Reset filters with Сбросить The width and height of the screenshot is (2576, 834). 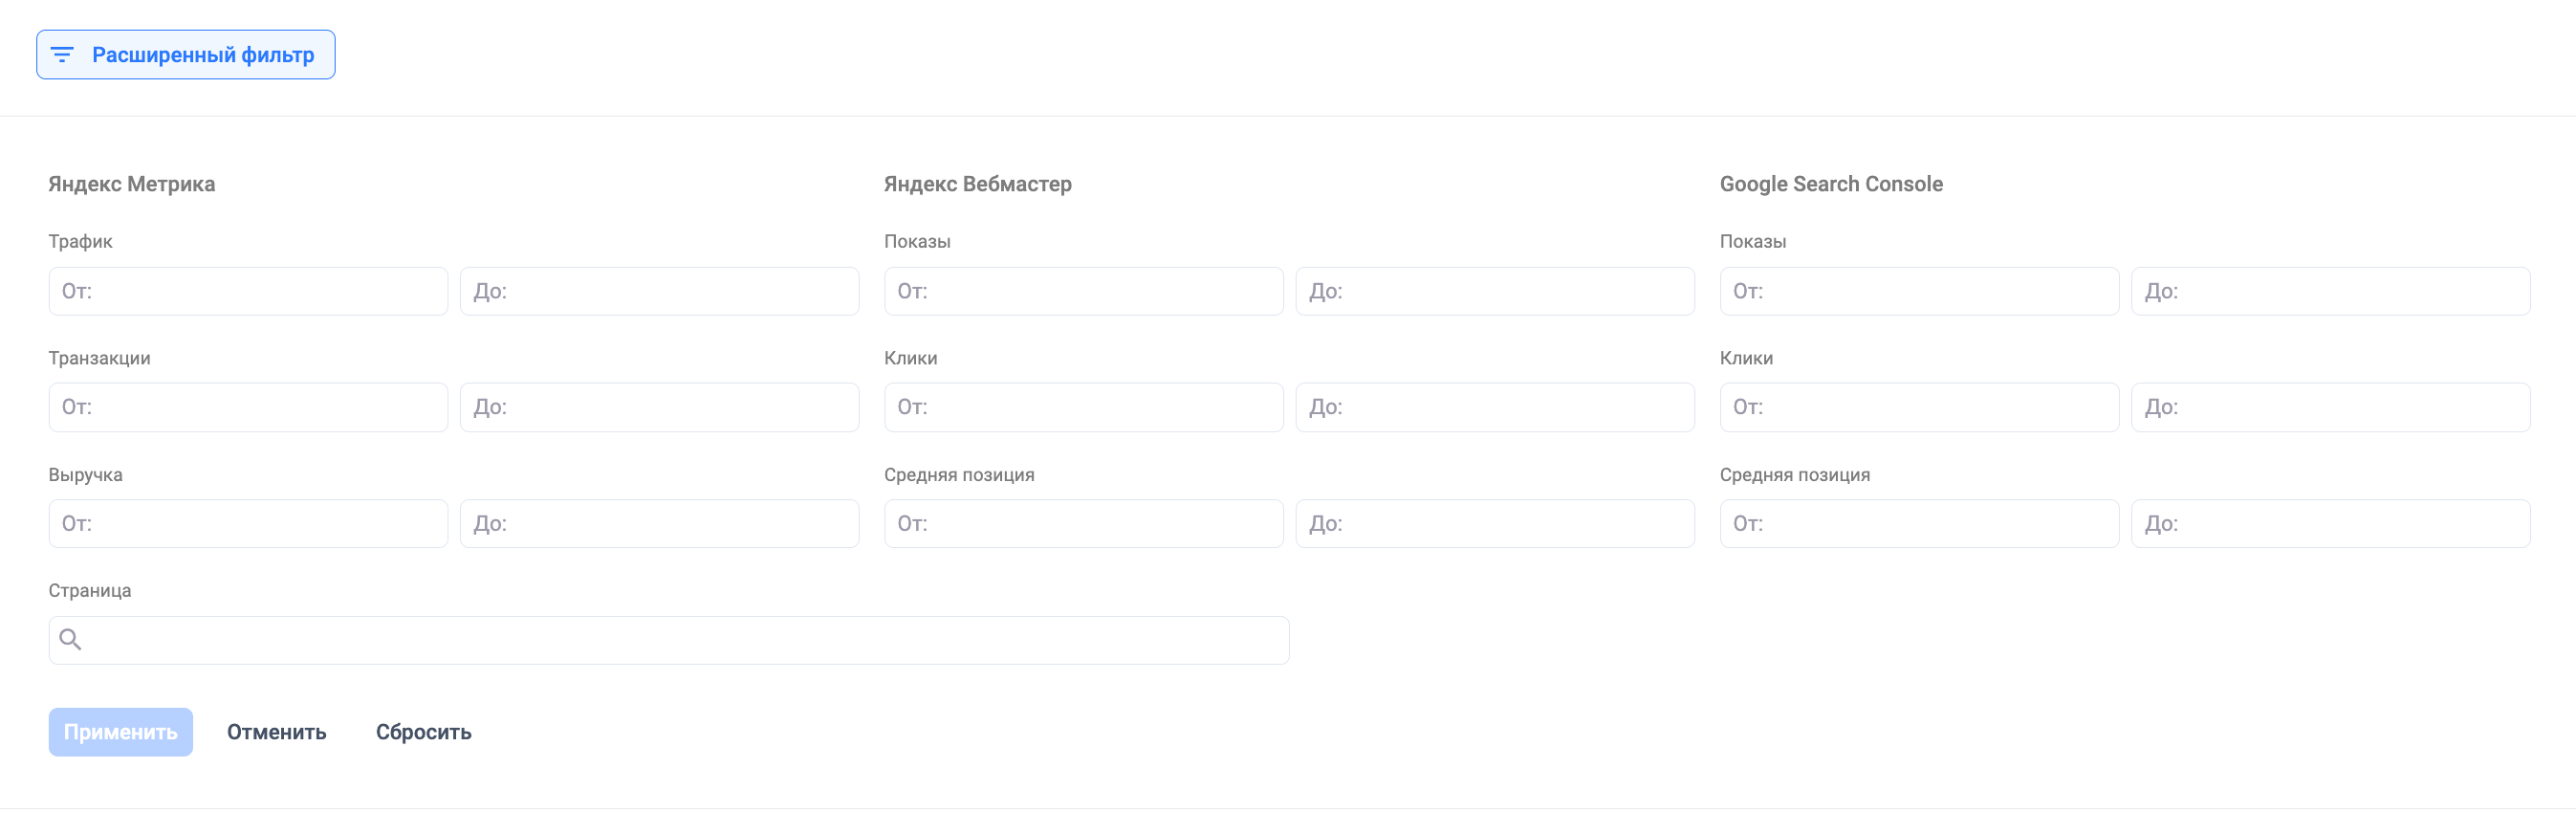click(x=423, y=732)
